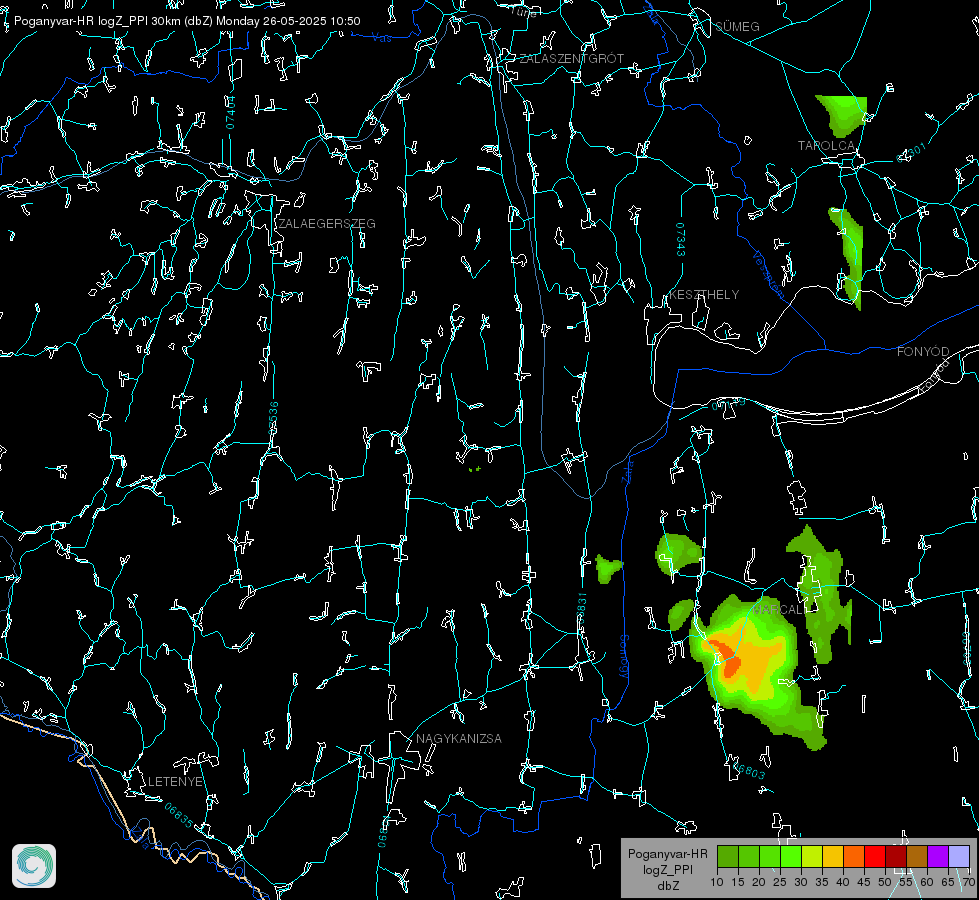The width and height of the screenshot is (979, 900).
Task: Click the 55-60 dBZ brown legend swatch
Action: pyautogui.click(x=917, y=856)
